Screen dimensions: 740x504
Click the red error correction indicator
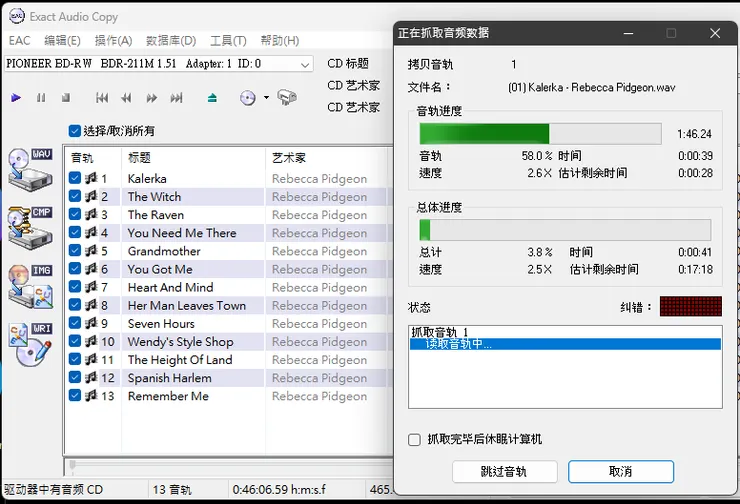click(x=690, y=306)
